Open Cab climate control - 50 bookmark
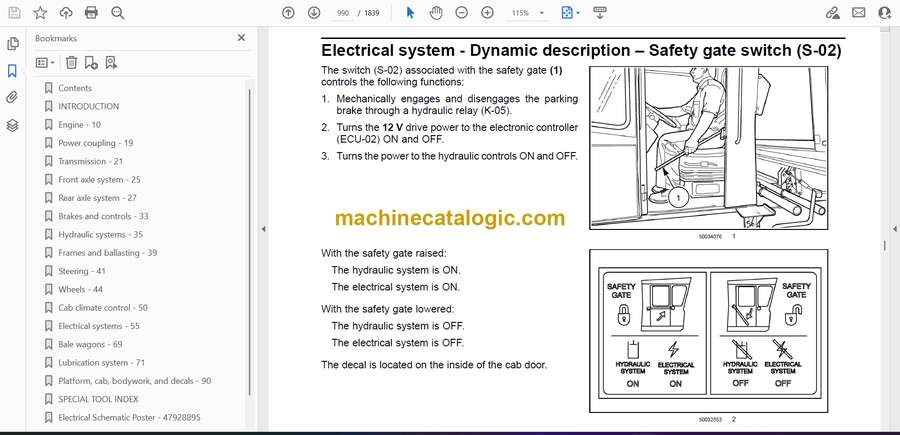The width and height of the screenshot is (900, 435). [x=103, y=308]
